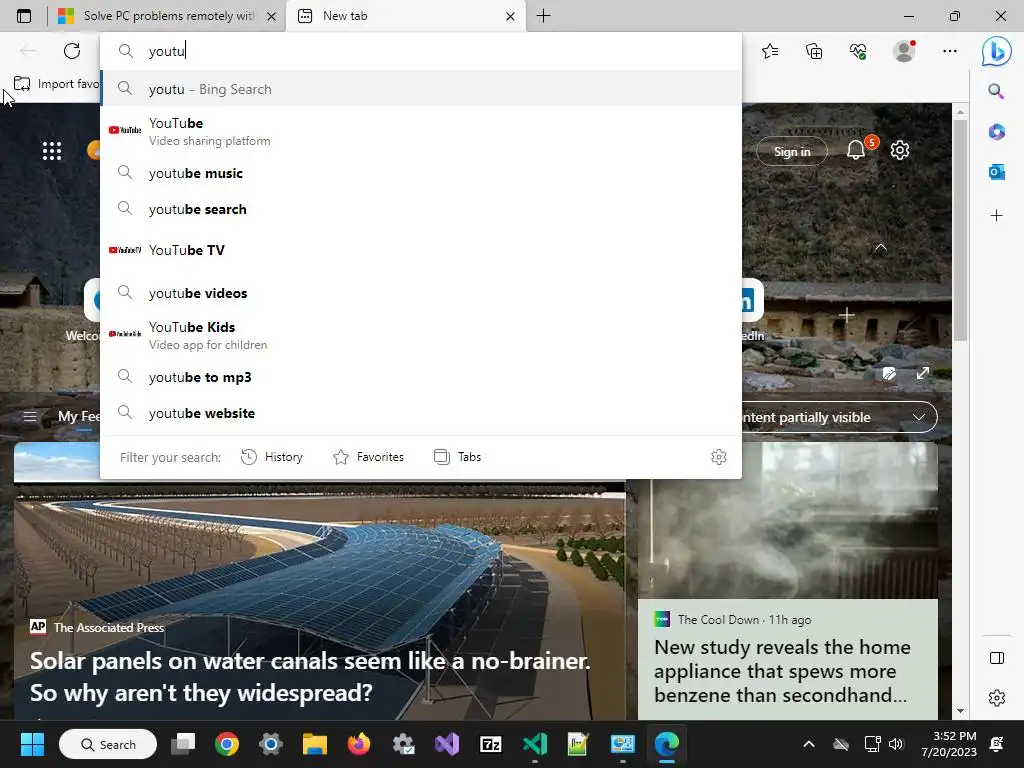Open the sidebar settings gear
This screenshot has width=1024, height=768.
(x=997, y=697)
